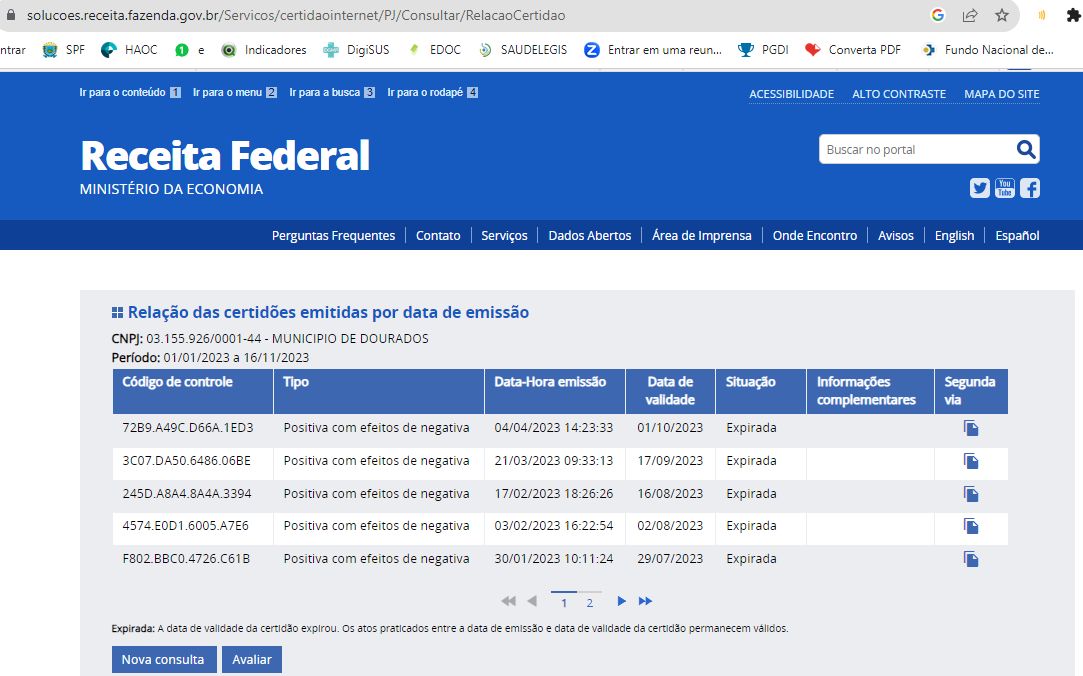This screenshot has height=676, width=1083.
Task: Open the Converta PDF bookmark
Action: pos(853,50)
